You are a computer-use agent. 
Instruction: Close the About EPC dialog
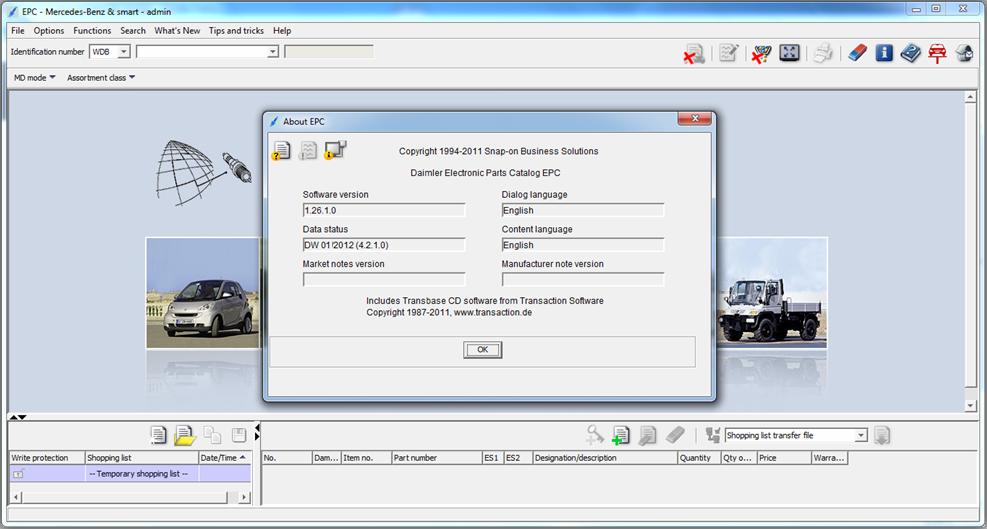pos(694,118)
